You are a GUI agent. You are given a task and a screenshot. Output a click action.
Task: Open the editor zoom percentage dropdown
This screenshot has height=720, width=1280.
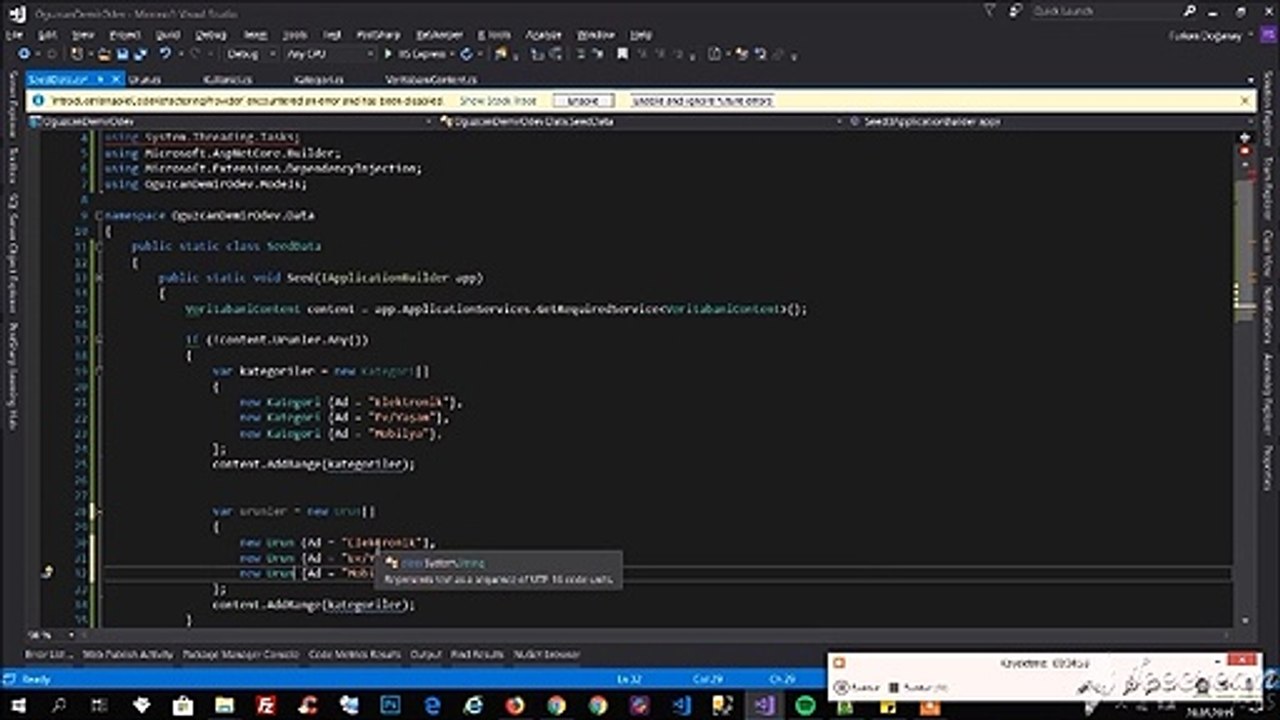53,635
